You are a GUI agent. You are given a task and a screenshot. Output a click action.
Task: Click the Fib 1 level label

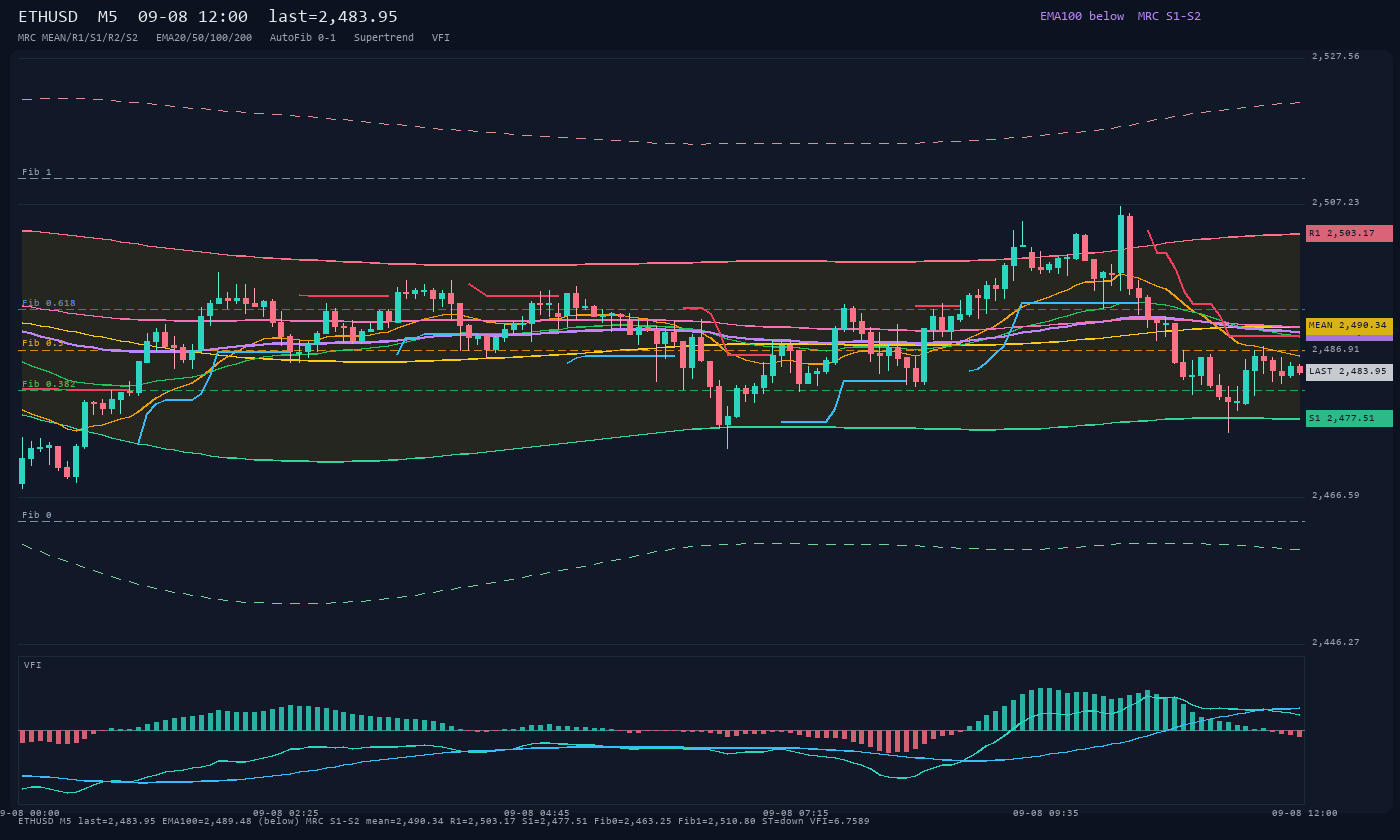(x=37, y=172)
